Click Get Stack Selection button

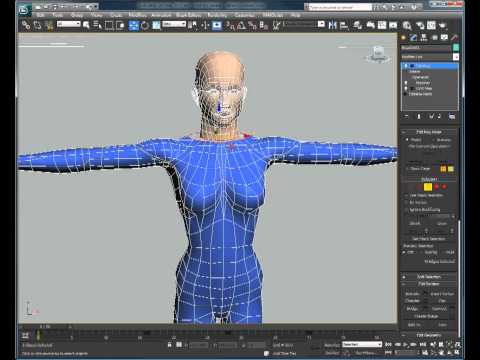(429, 239)
